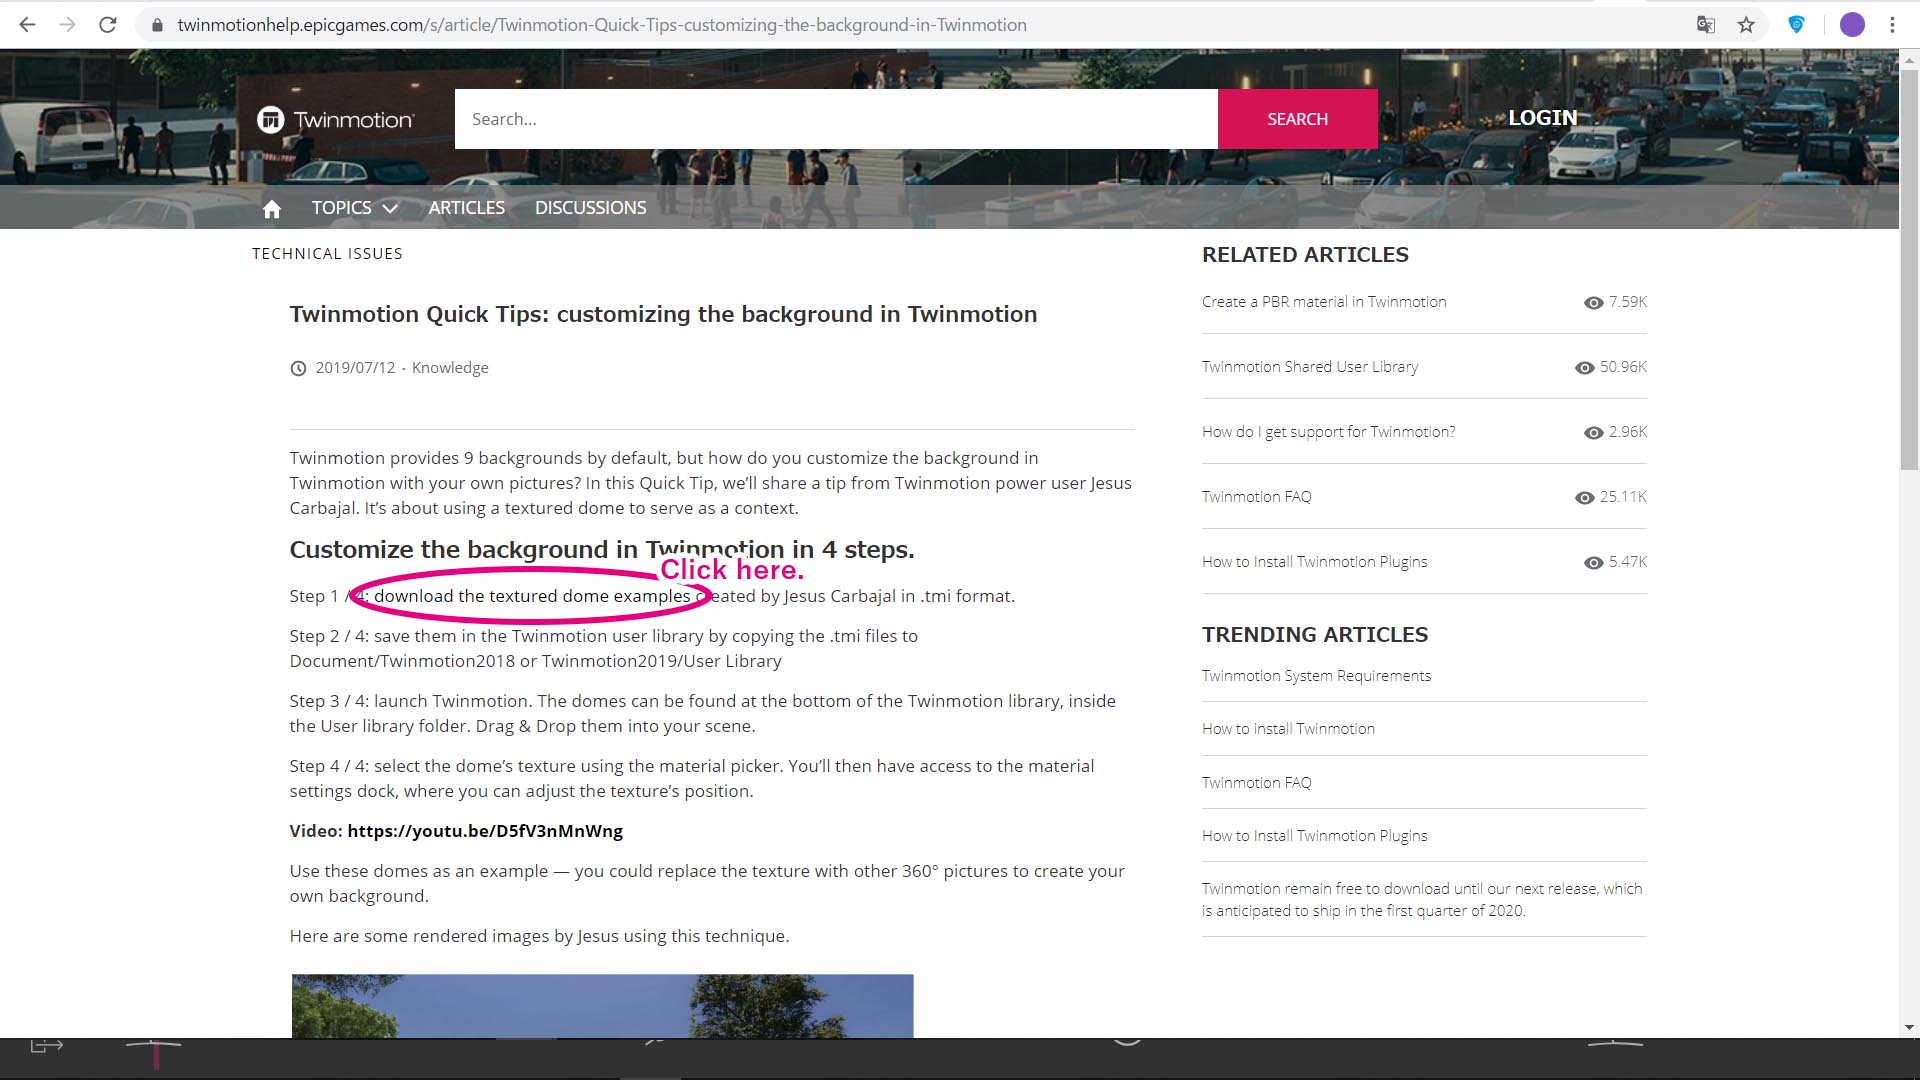Screen dimensions: 1920x1080
Task: Click the browser forward arrow
Action: point(67,25)
